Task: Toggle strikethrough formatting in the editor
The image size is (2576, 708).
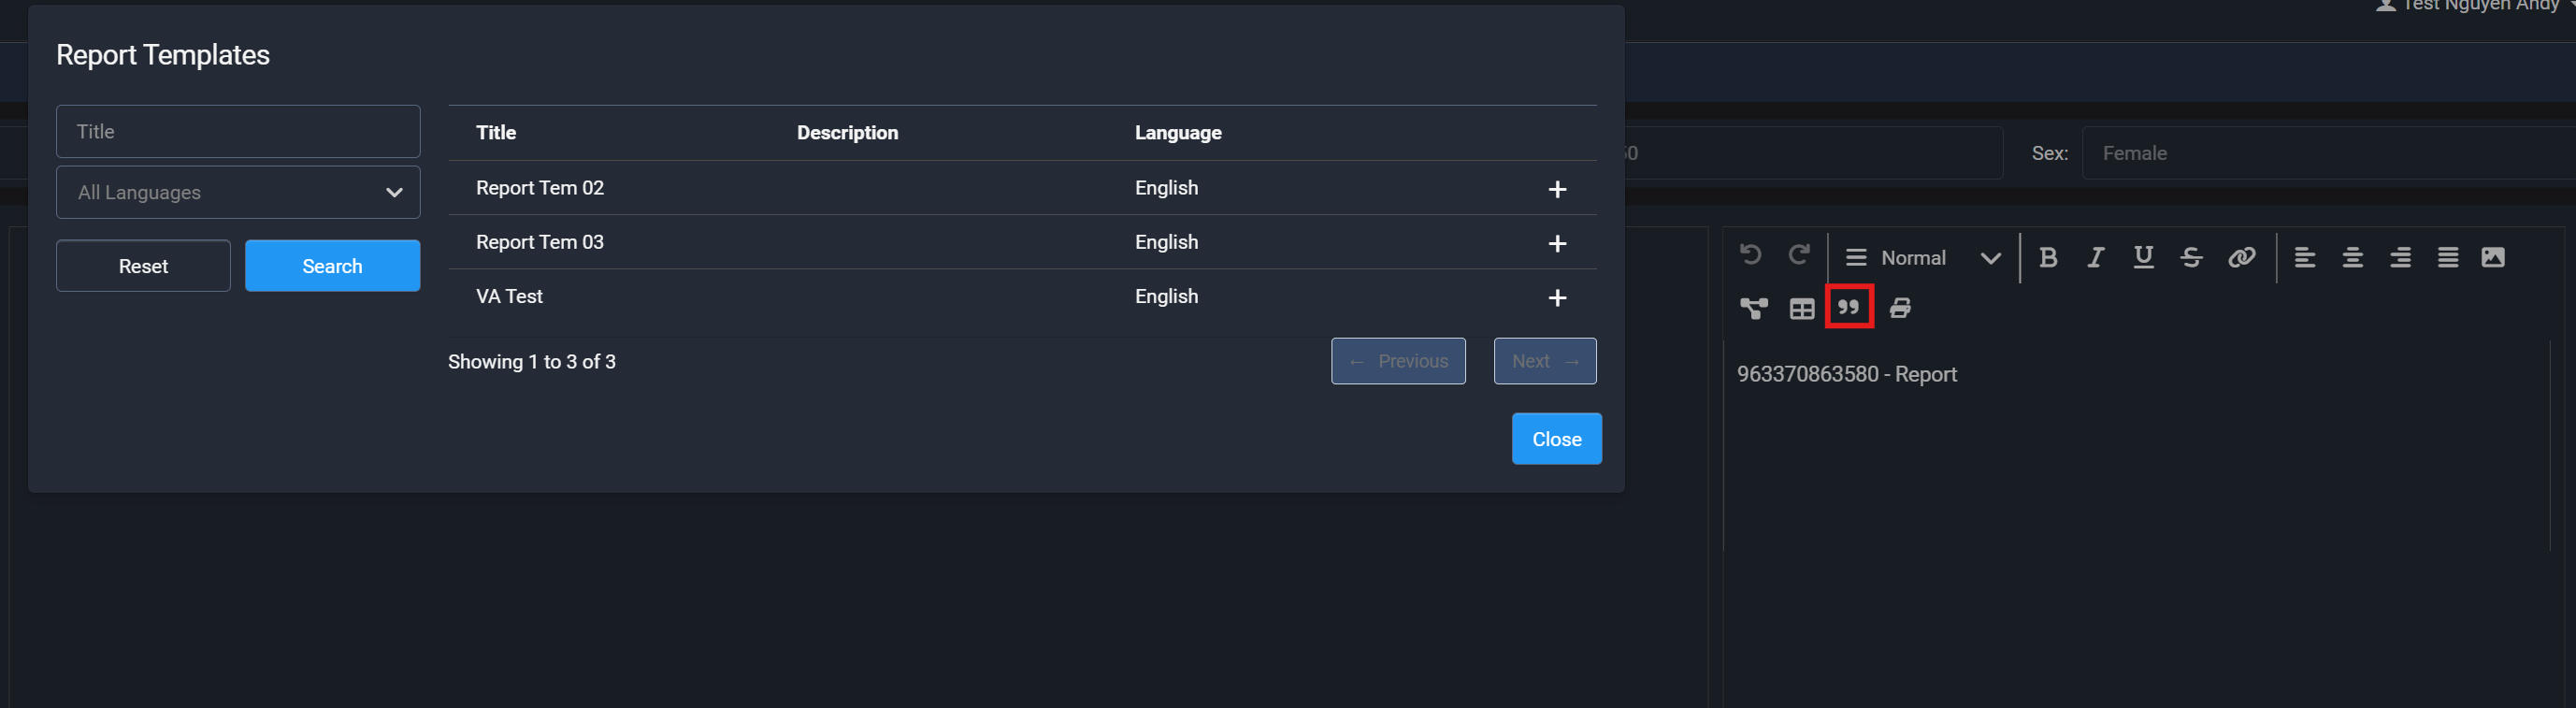Action: tap(2191, 258)
